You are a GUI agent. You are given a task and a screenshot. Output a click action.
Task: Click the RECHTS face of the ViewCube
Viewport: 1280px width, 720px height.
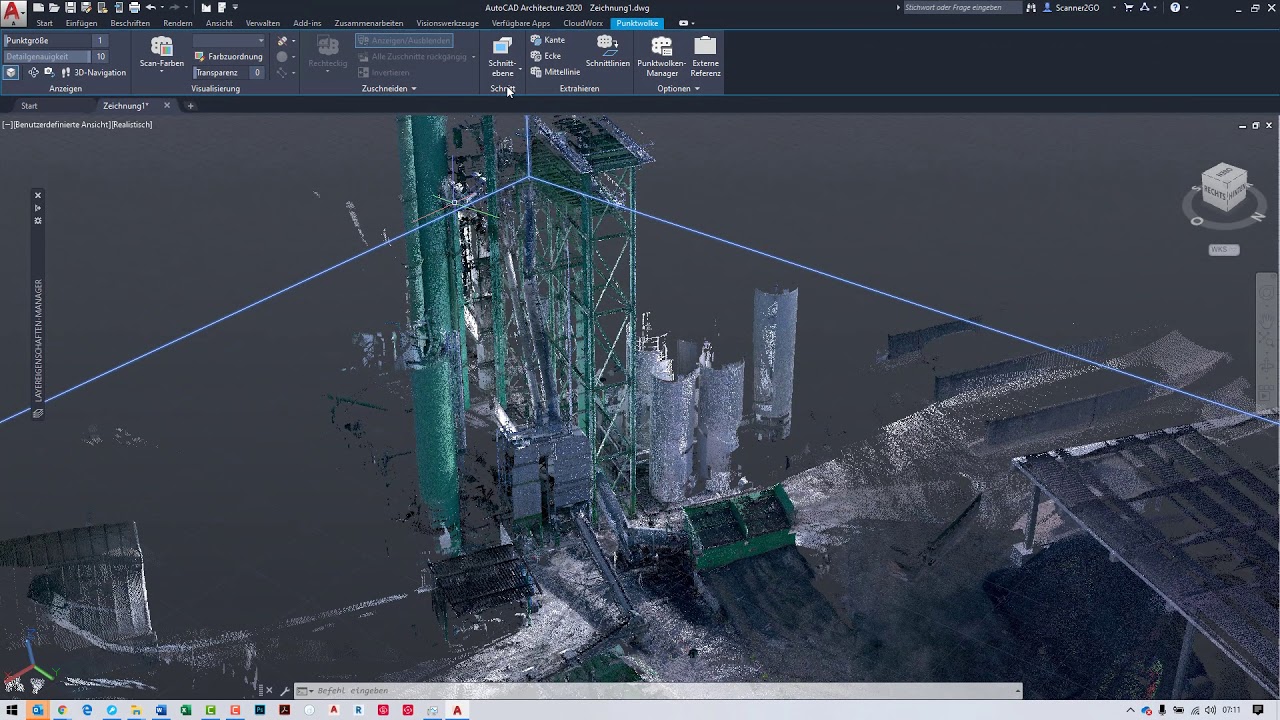coord(1215,193)
